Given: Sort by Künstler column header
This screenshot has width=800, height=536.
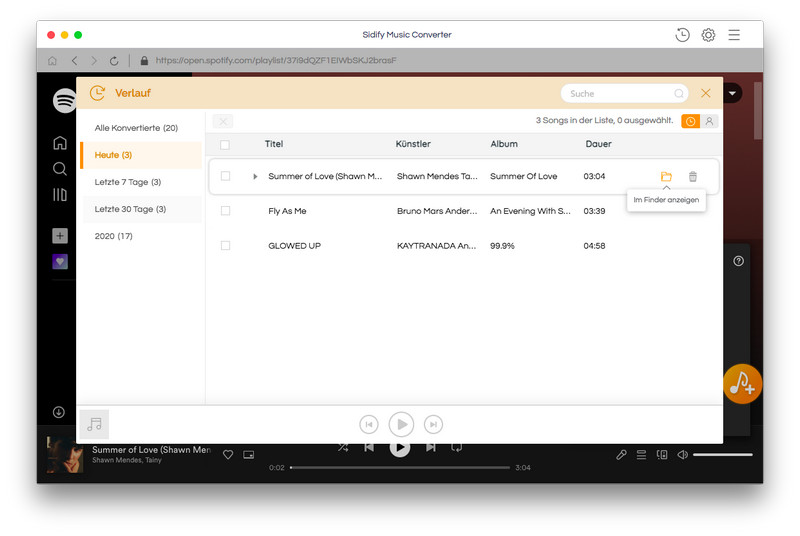Looking at the screenshot, I should [413, 144].
